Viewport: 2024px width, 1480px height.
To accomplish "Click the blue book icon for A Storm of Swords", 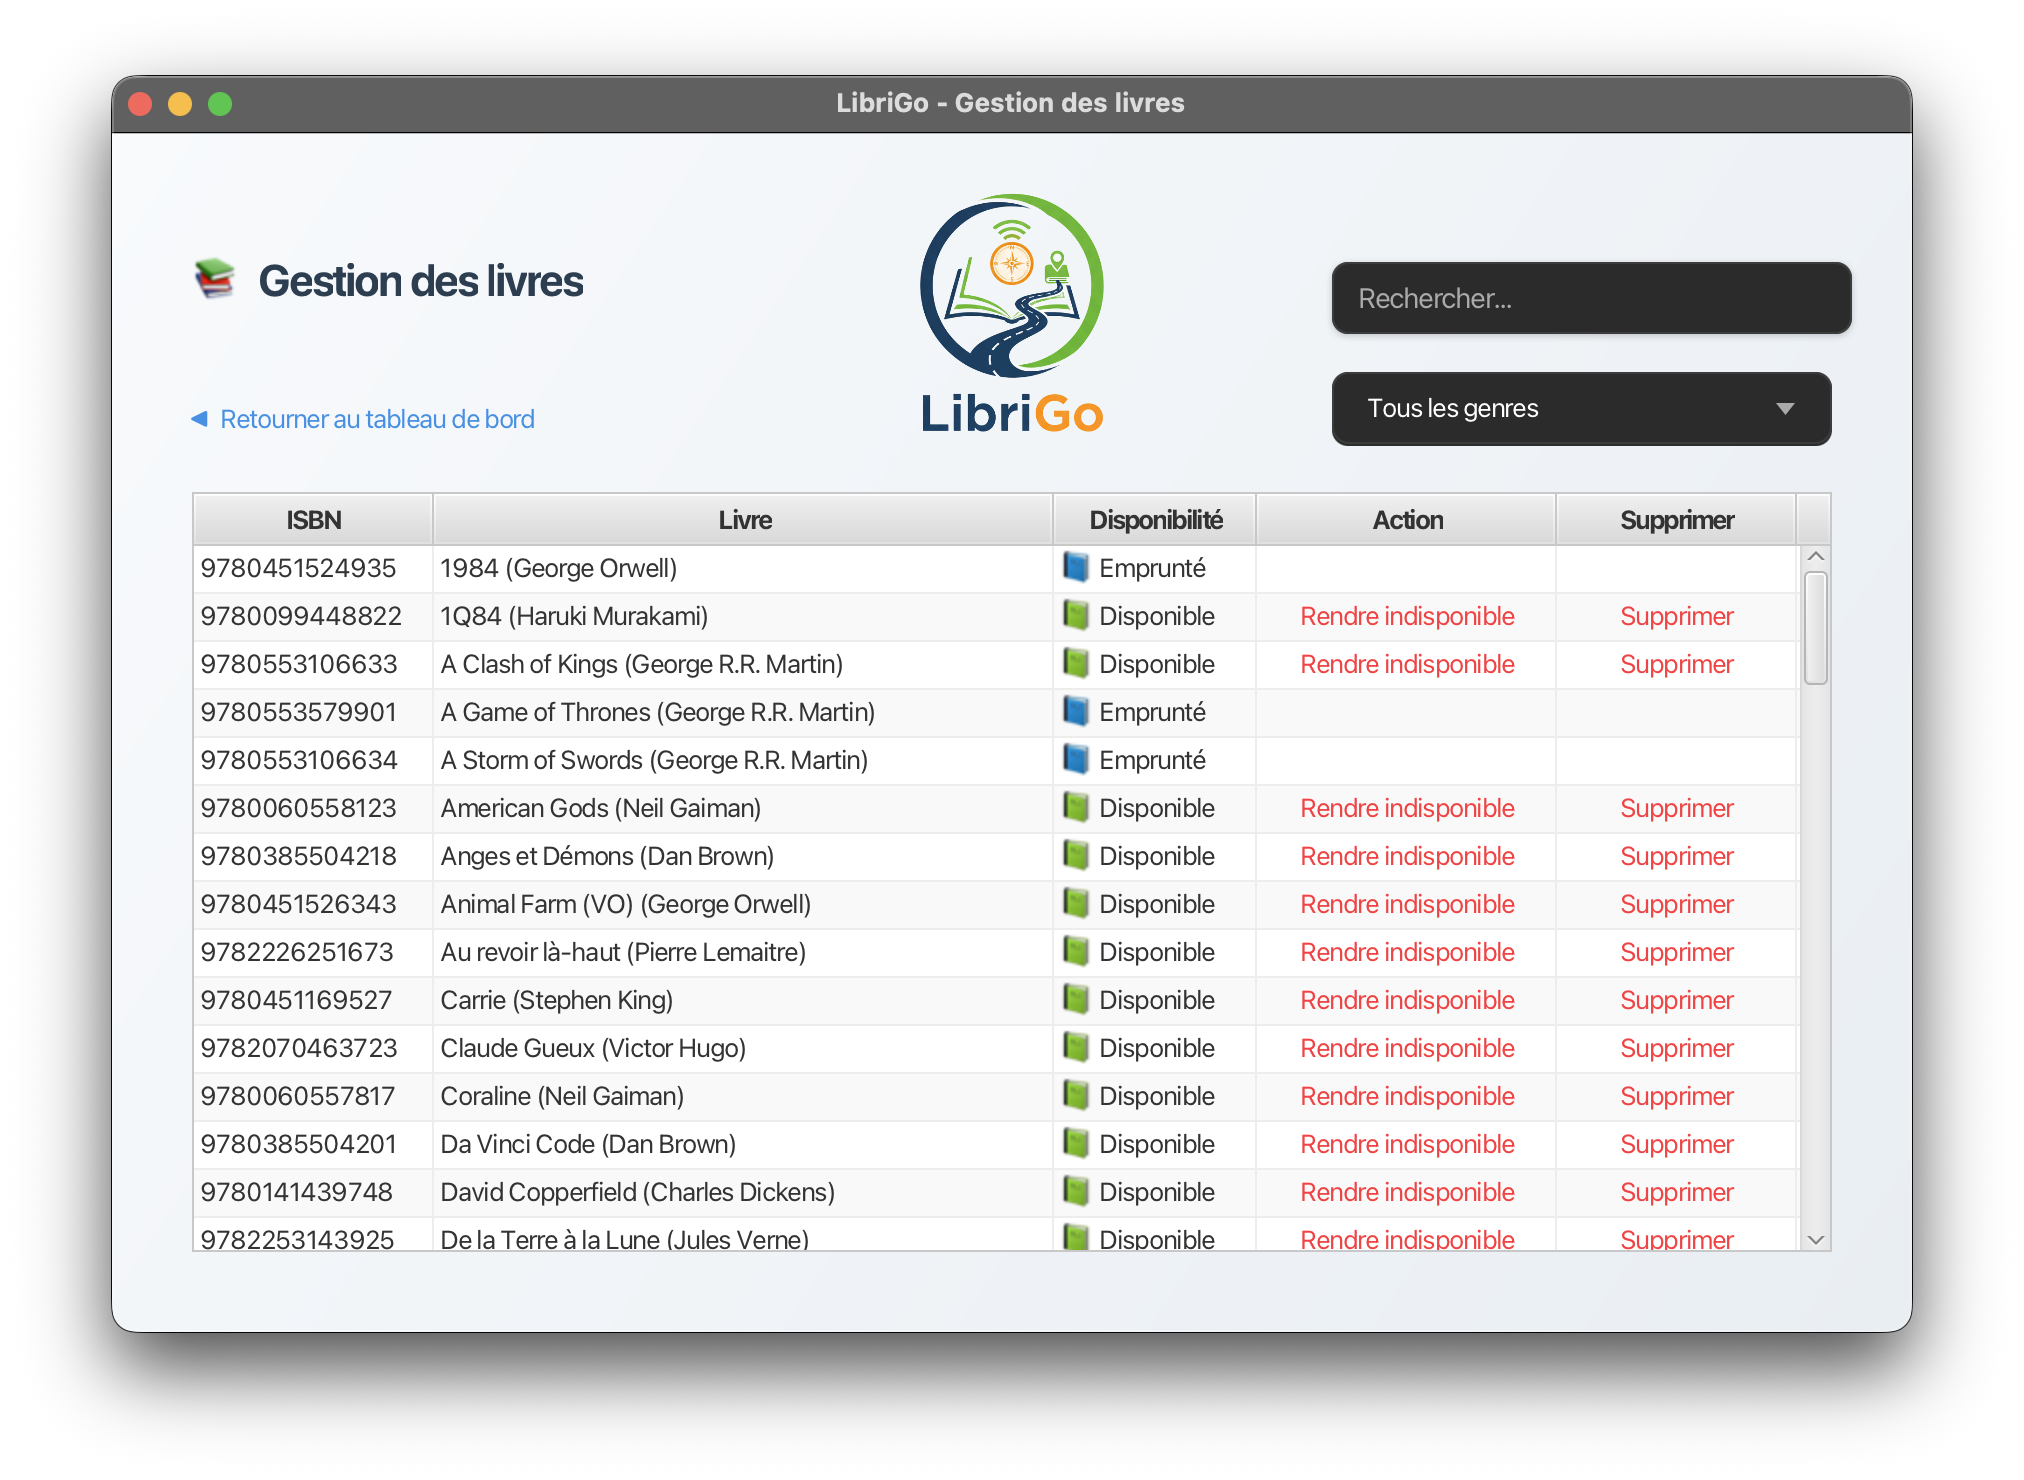I will [x=1076, y=760].
